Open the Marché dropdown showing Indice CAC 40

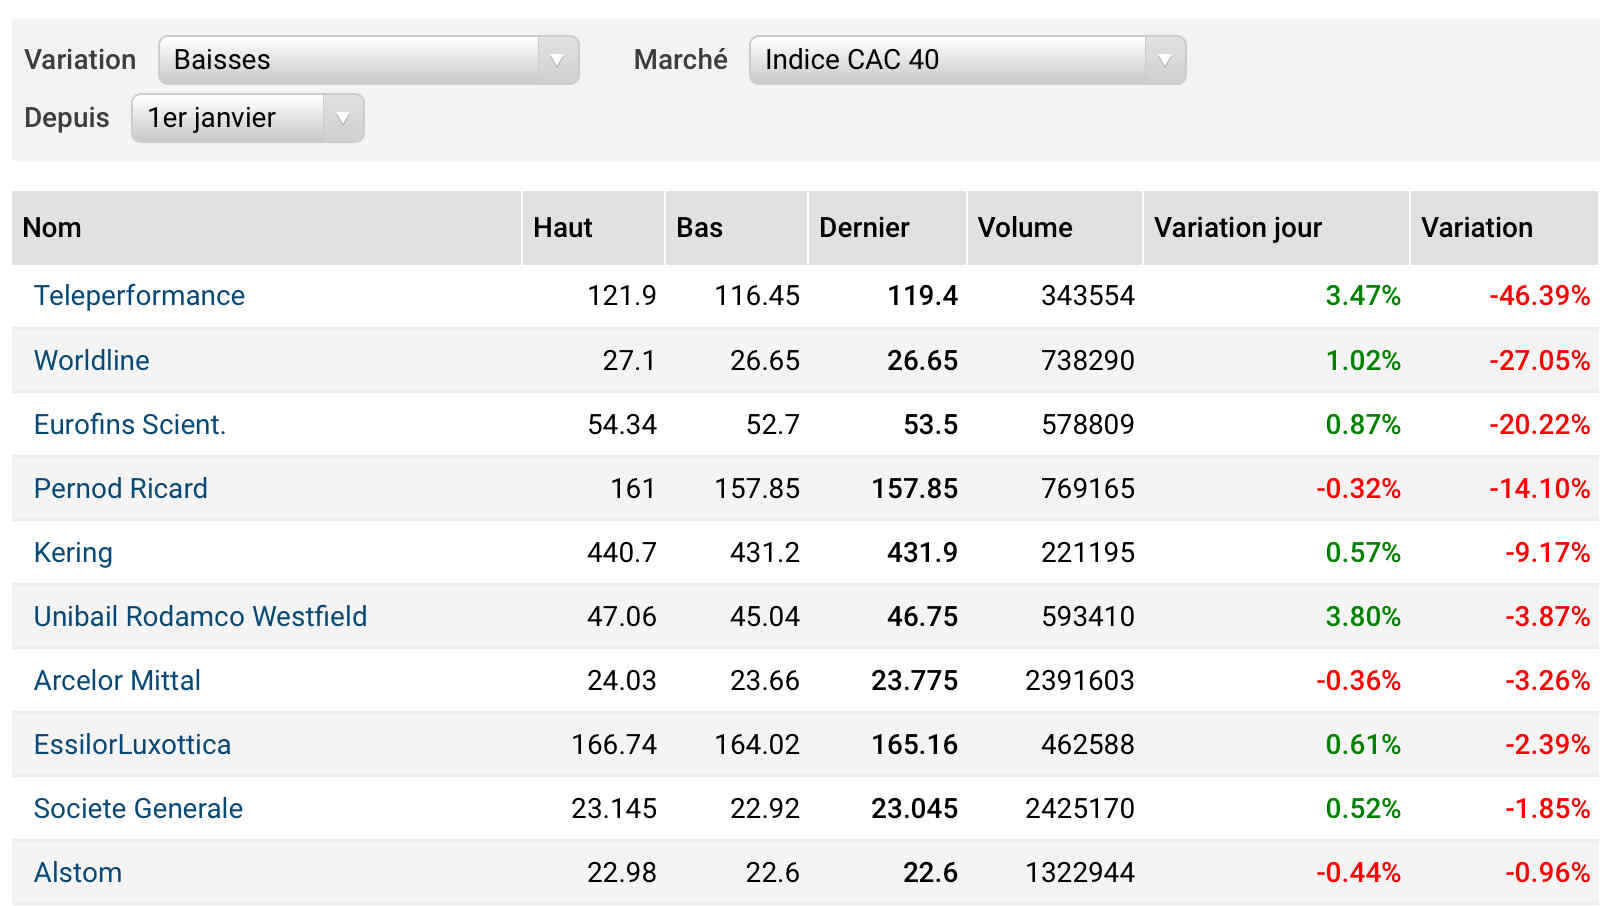pyautogui.click(x=966, y=60)
